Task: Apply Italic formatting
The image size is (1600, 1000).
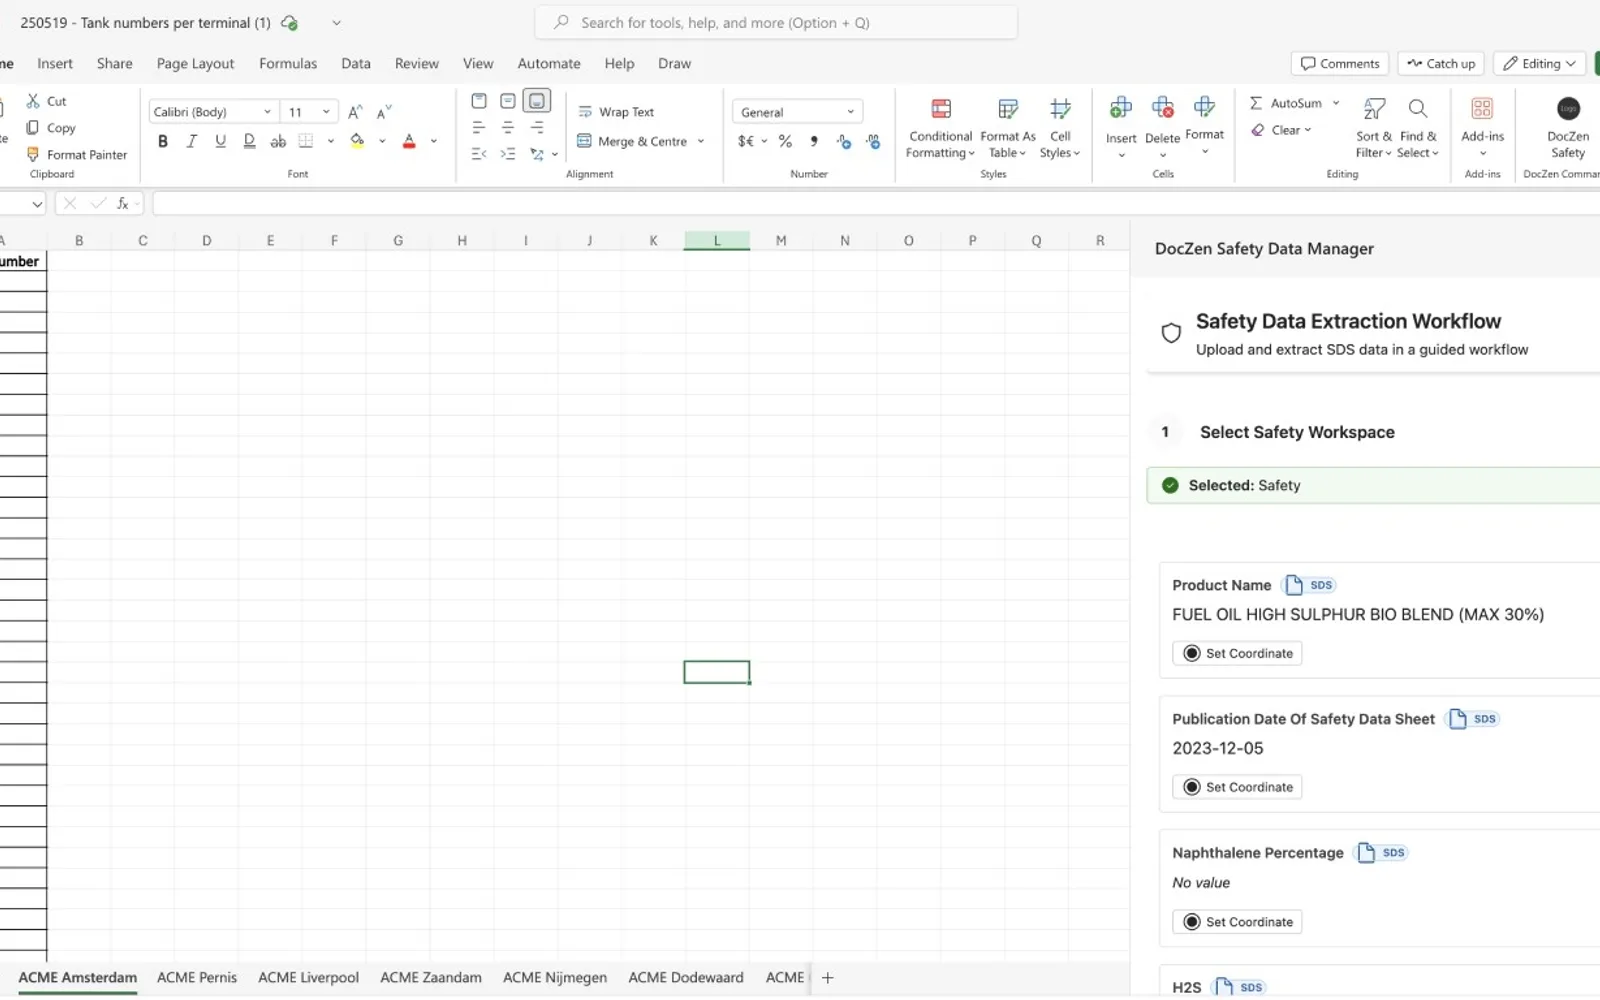Action: point(191,141)
